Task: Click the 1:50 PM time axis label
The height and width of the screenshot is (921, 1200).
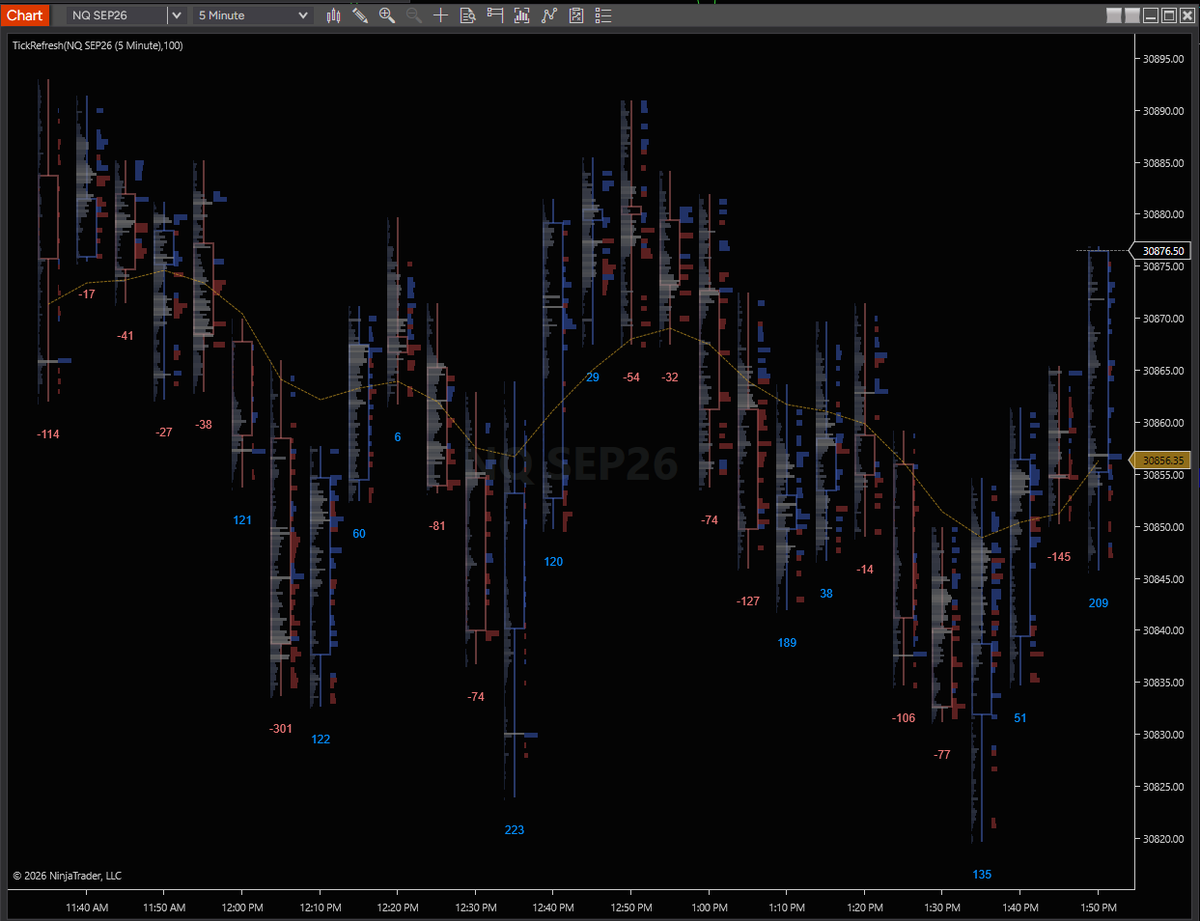Action: tap(1098, 907)
